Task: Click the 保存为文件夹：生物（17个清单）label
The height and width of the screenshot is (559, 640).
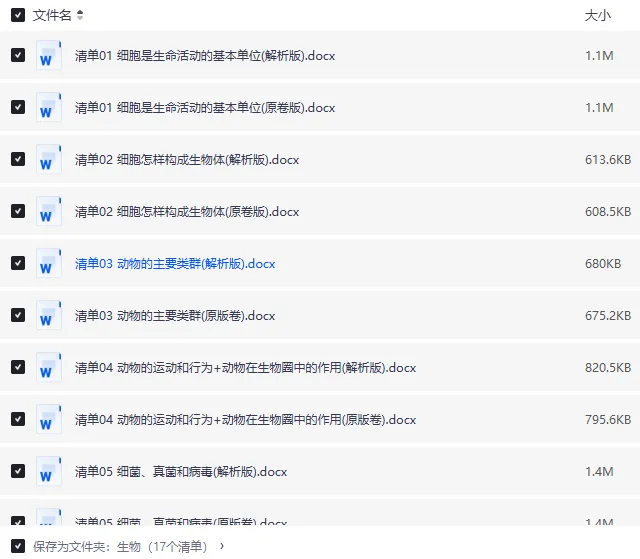Action: pyautogui.click(x=120, y=546)
